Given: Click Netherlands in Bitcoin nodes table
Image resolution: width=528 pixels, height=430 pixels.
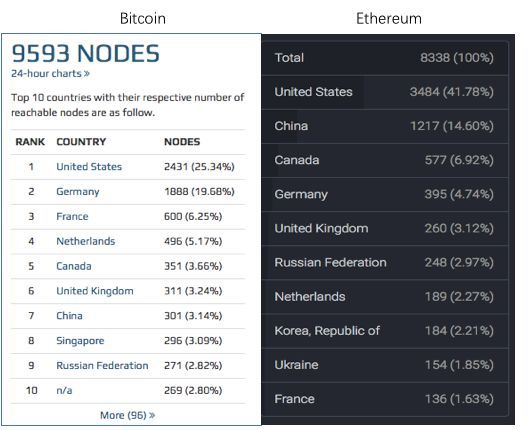Looking at the screenshot, I should [86, 241].
